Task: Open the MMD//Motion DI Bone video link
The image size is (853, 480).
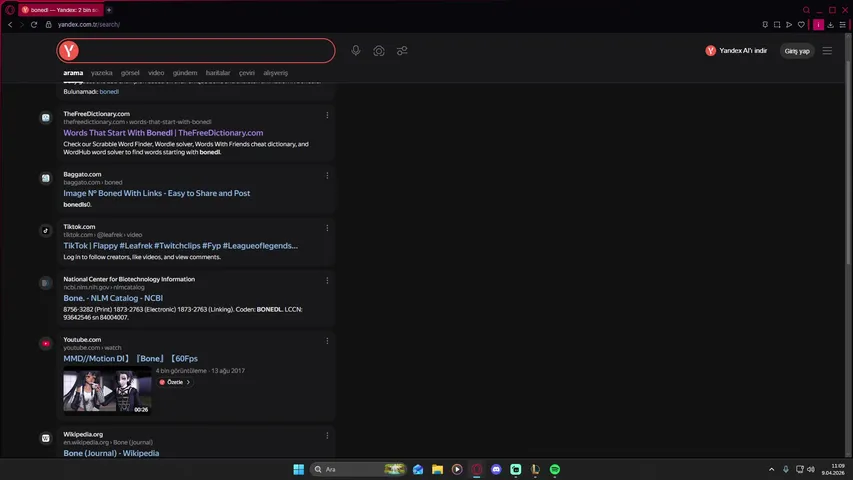Action: (131, 359)
